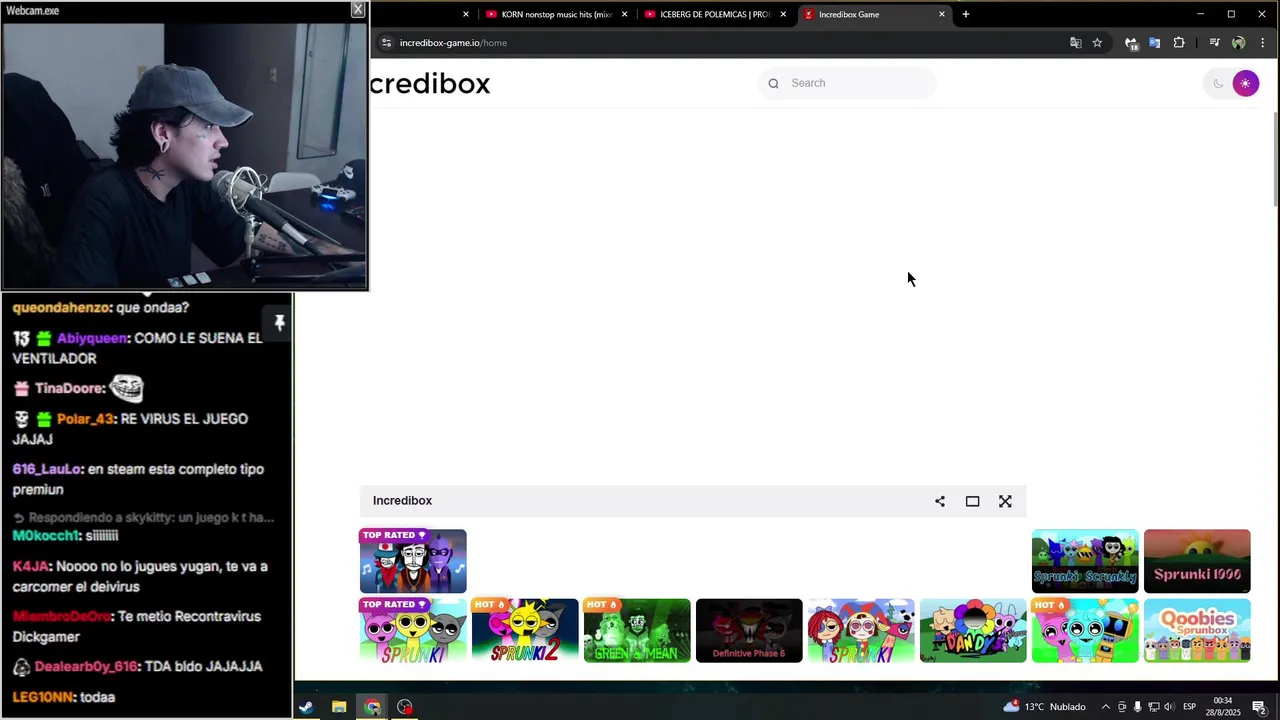
Task: Switch the ESP keyboard language
Action: [x=1190, y=707]
